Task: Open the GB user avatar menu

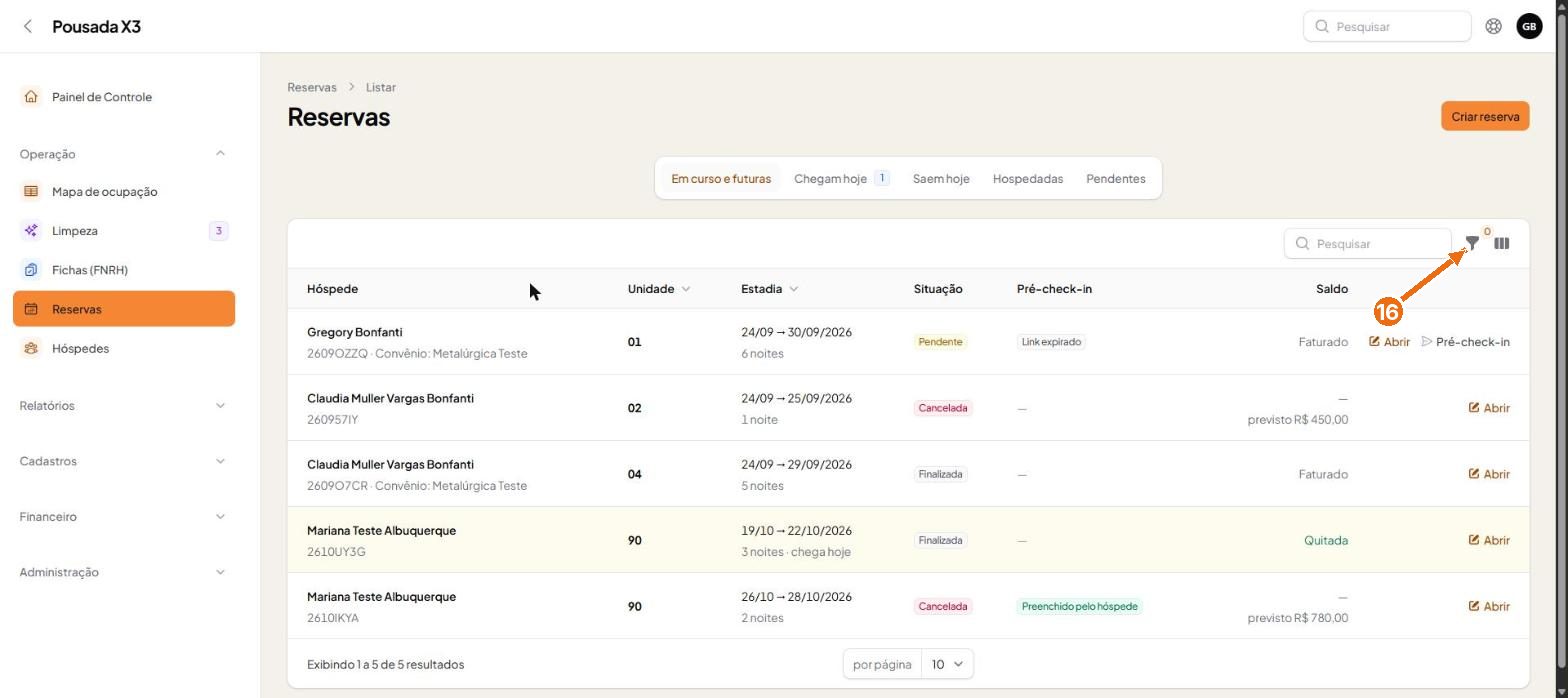Action: pyautogui.click(x=1529, y=26)
